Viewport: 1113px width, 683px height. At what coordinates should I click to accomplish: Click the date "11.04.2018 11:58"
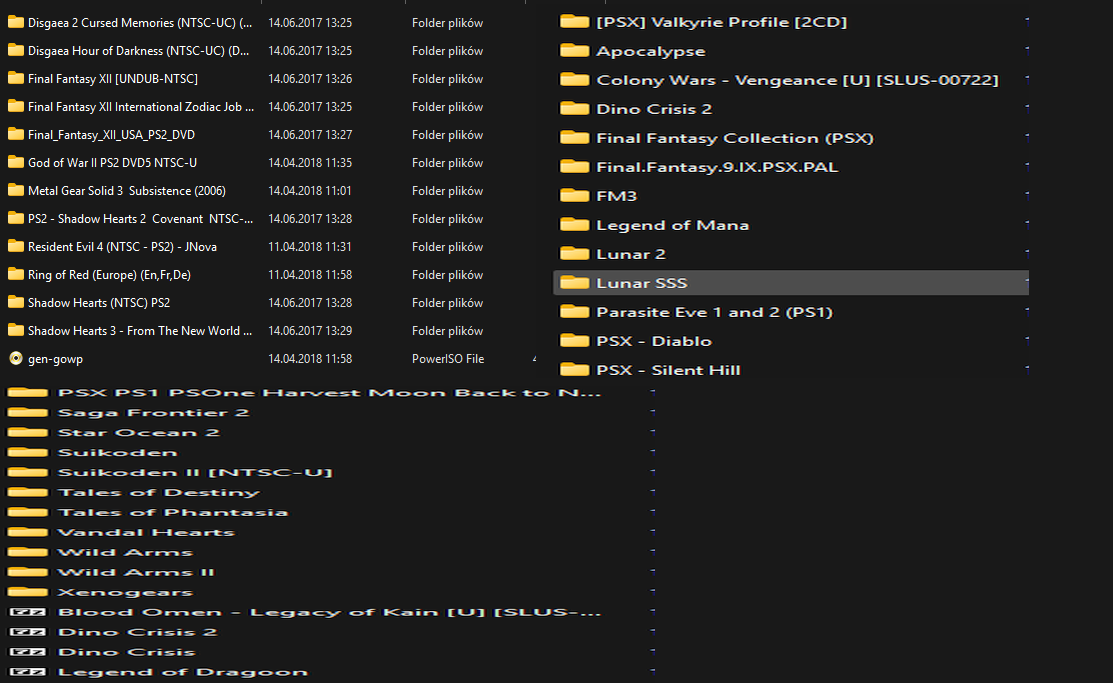tap(310, 275)
